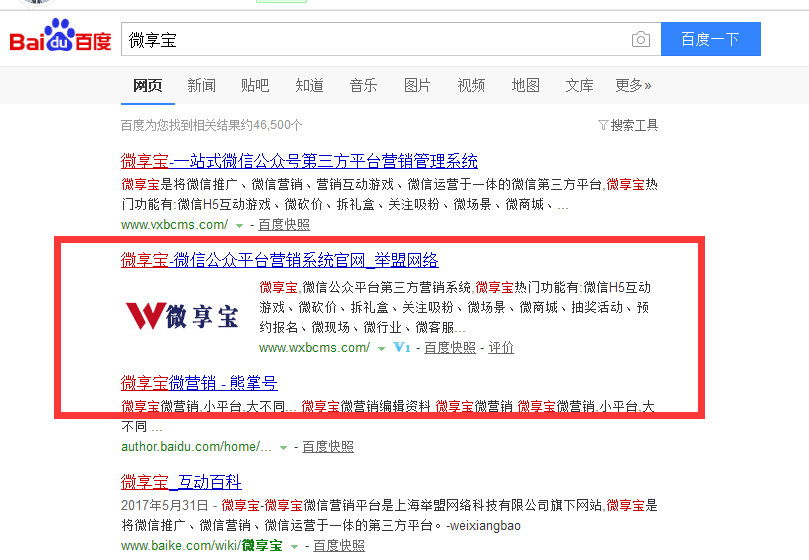Switch to the 音乐 tab
809x560 pixels.
(x=363, y=85)
